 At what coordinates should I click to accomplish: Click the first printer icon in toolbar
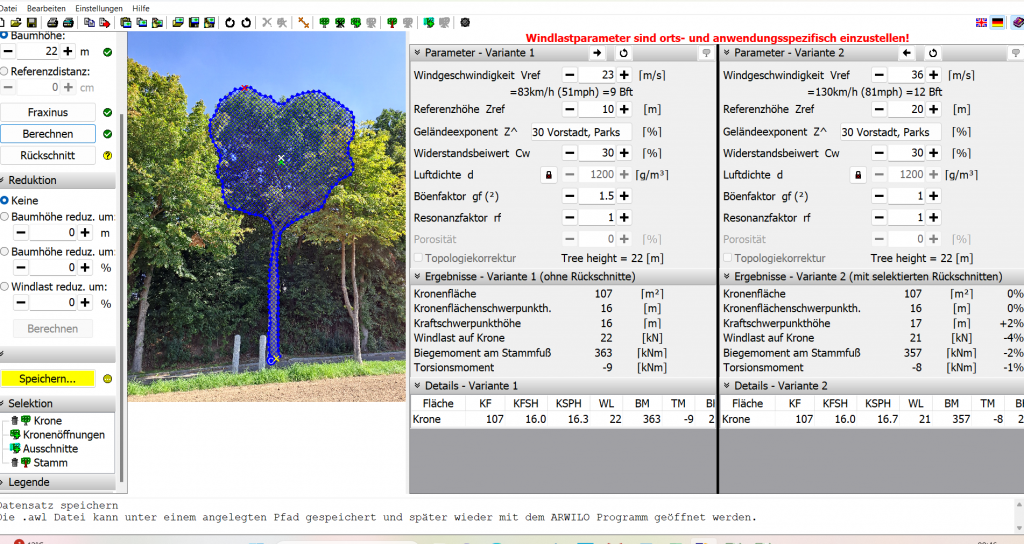50,22
